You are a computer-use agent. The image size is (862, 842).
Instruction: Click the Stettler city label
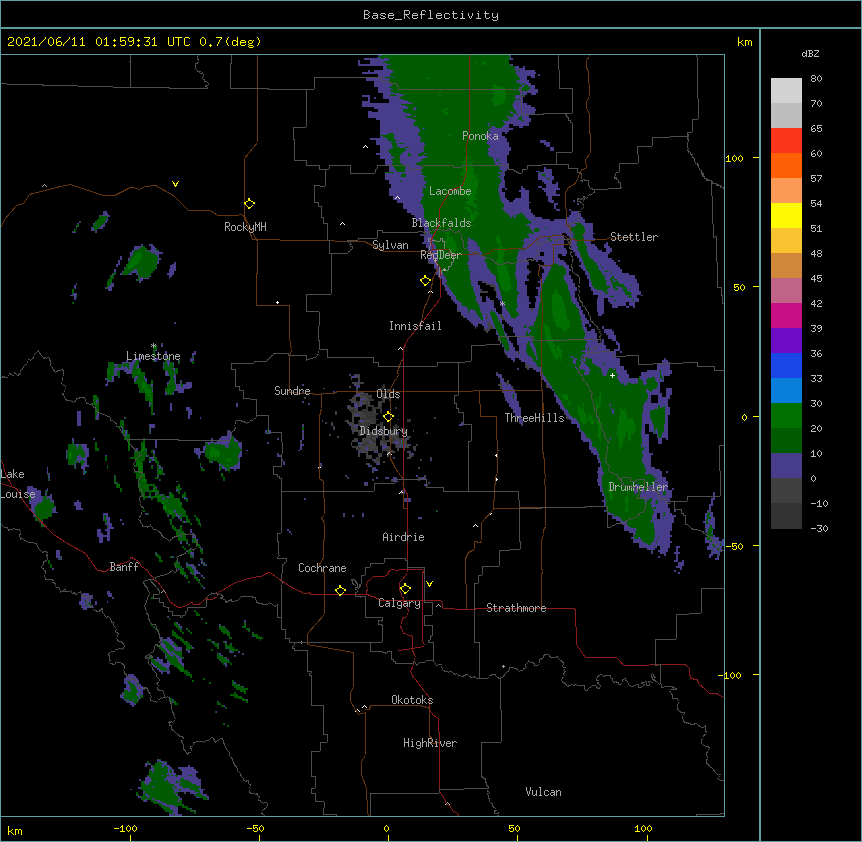[x=634, y=237]
